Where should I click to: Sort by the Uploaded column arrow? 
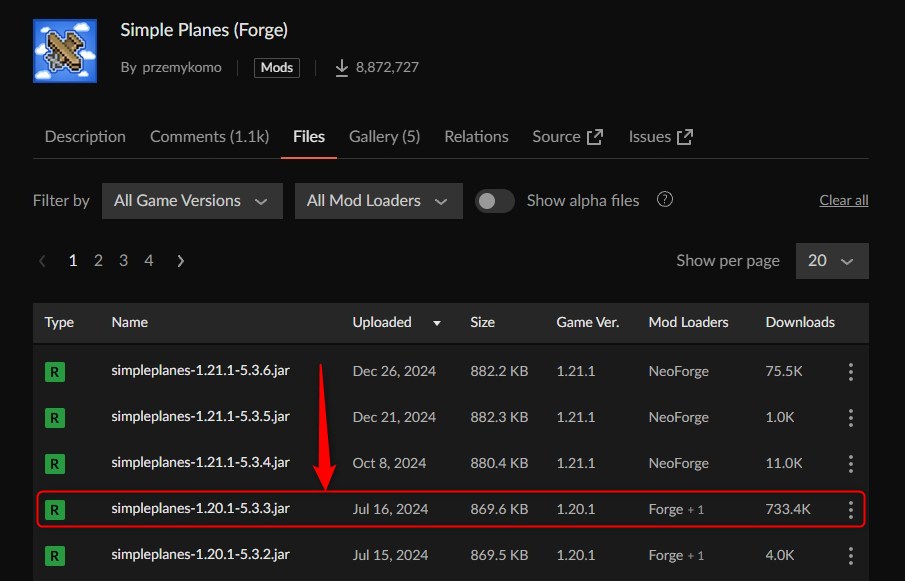[437, 323]
